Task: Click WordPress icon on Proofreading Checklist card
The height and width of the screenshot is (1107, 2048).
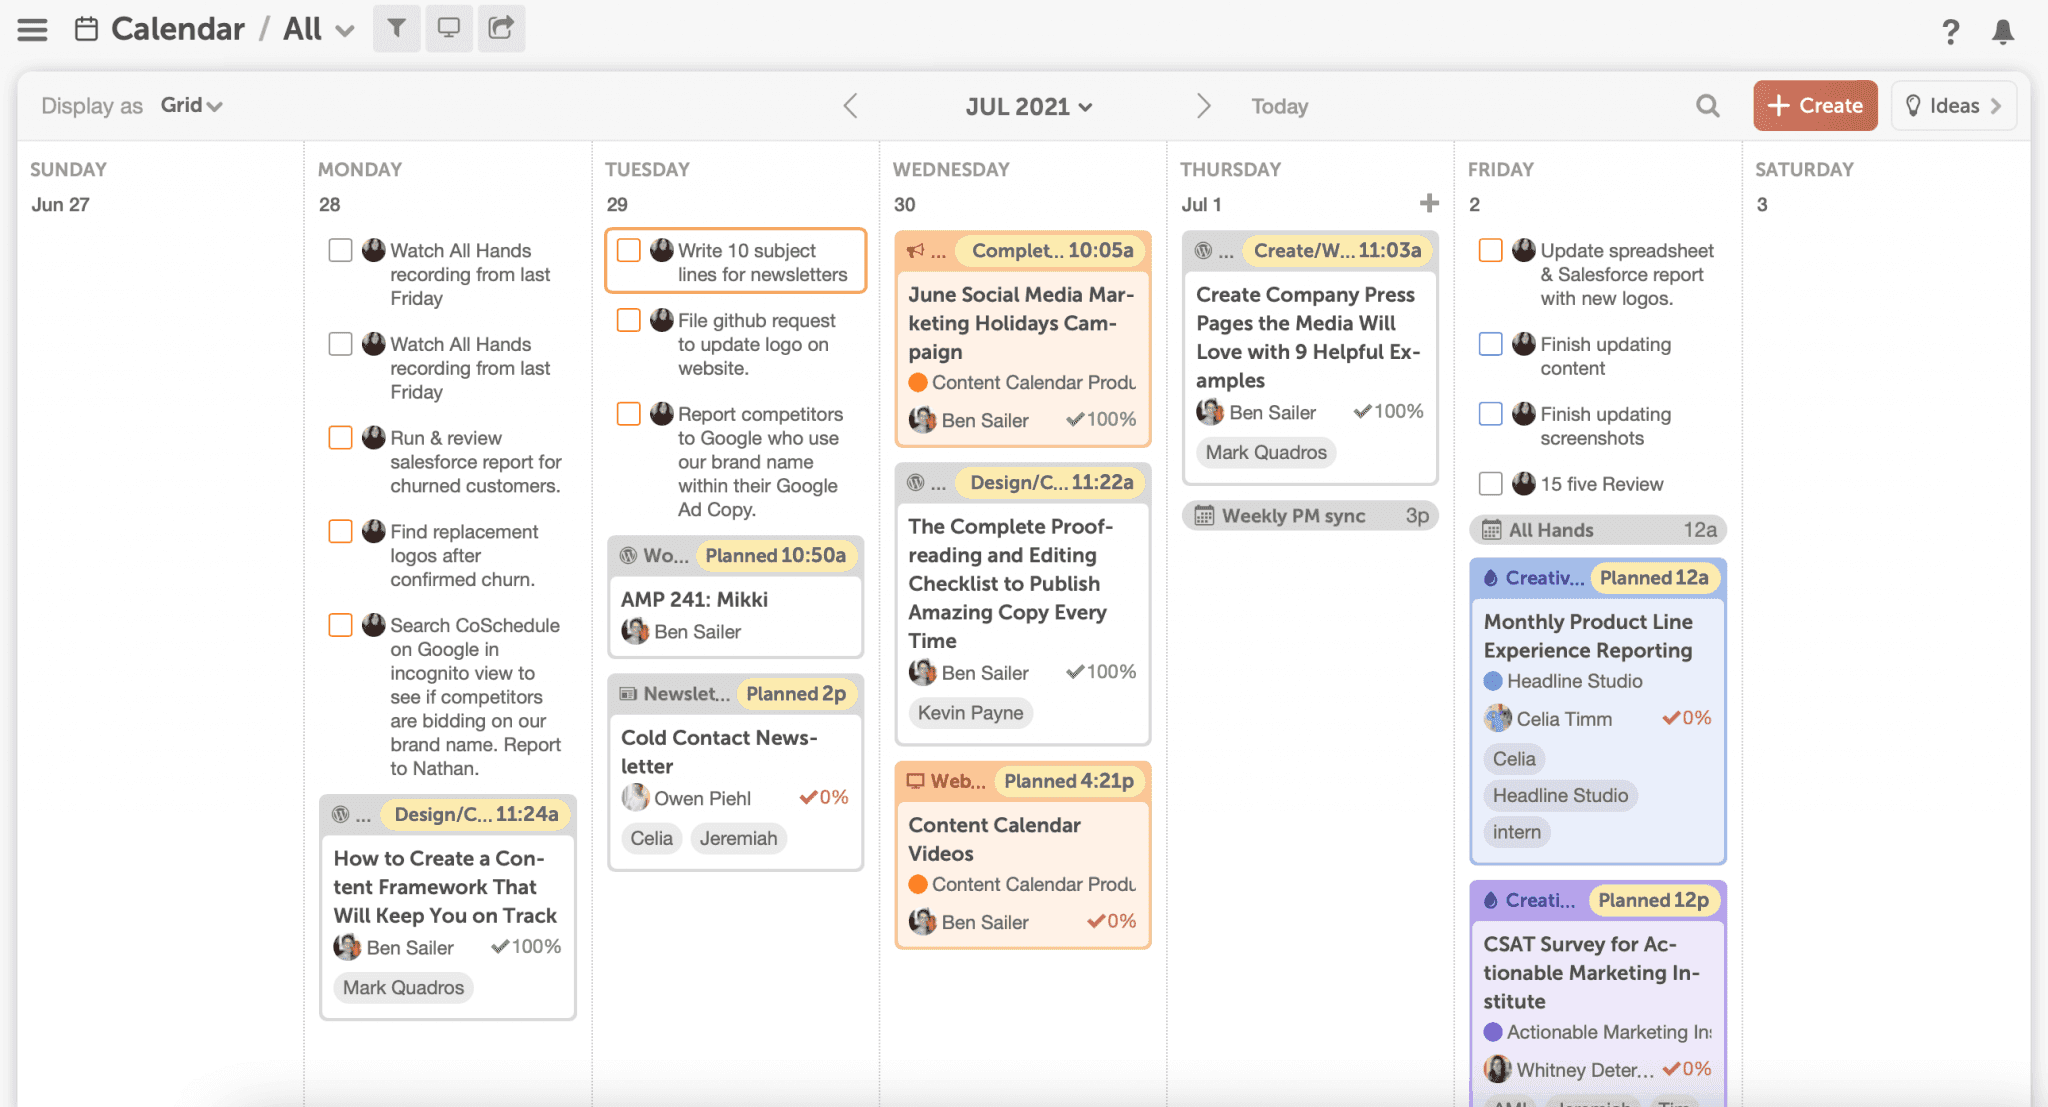Action: pyautogui.click(x=915, y=483)
